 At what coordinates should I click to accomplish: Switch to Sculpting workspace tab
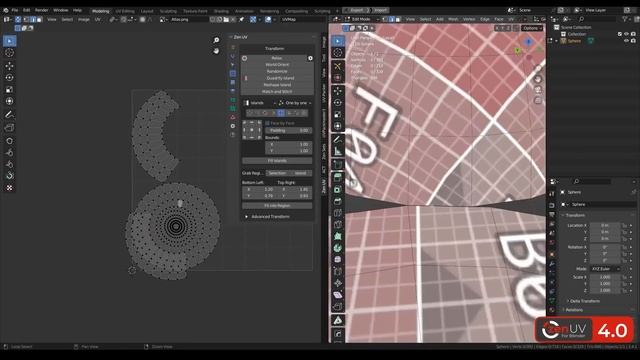pyautogui.click(x=168, y=11)
